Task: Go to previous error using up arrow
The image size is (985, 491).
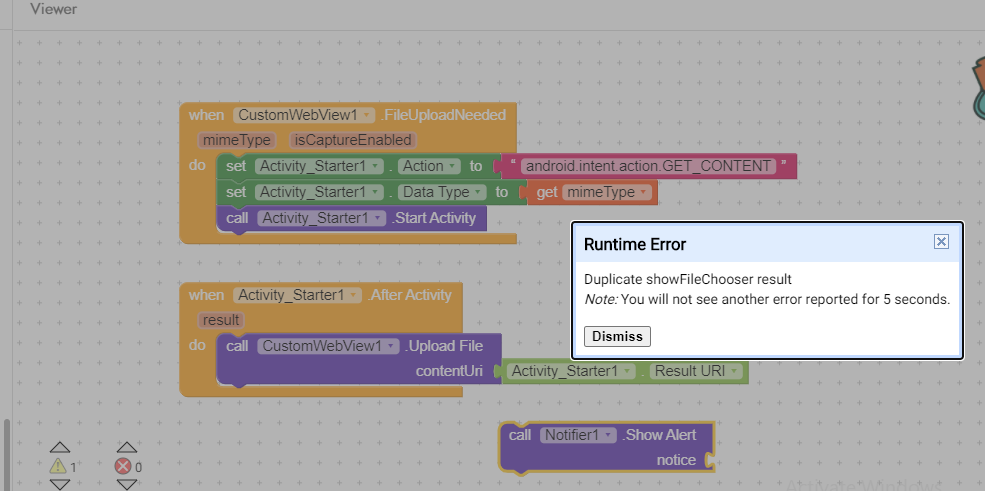Action: [126, 447]
